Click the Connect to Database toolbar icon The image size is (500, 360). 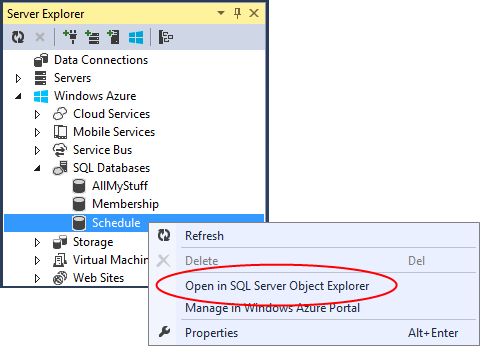(70, 37)
